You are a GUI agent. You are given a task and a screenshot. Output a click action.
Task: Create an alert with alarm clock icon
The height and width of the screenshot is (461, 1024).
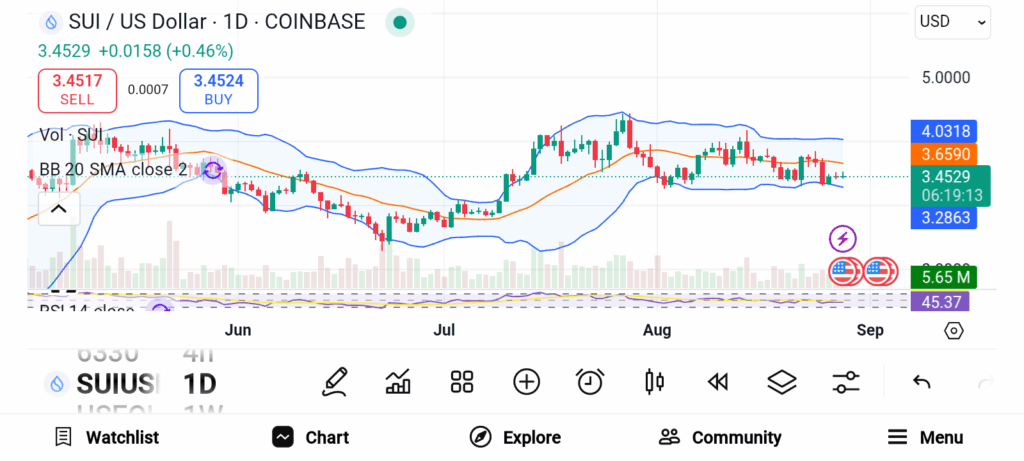tap(590, 381)
